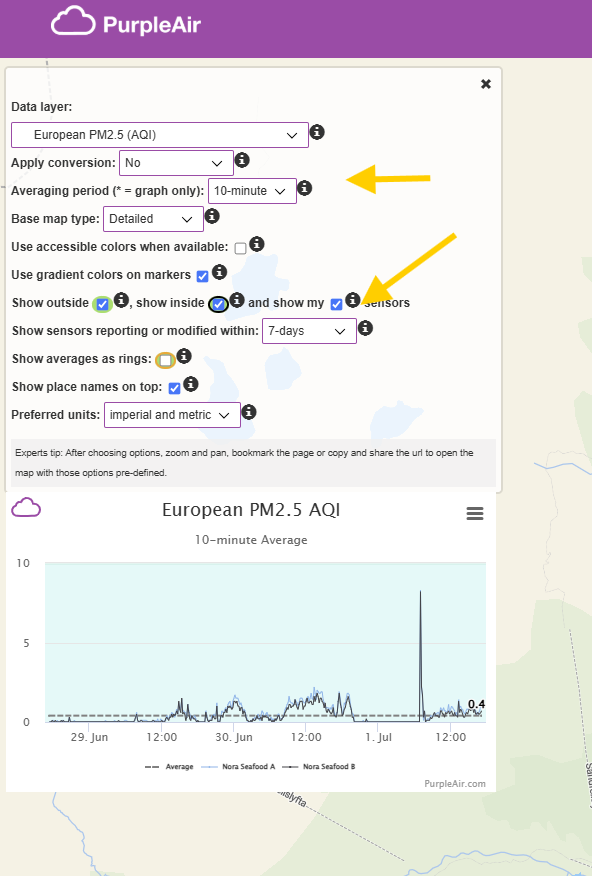Toggle Nora Seafood A series in legend

click(x=238, y=766)
